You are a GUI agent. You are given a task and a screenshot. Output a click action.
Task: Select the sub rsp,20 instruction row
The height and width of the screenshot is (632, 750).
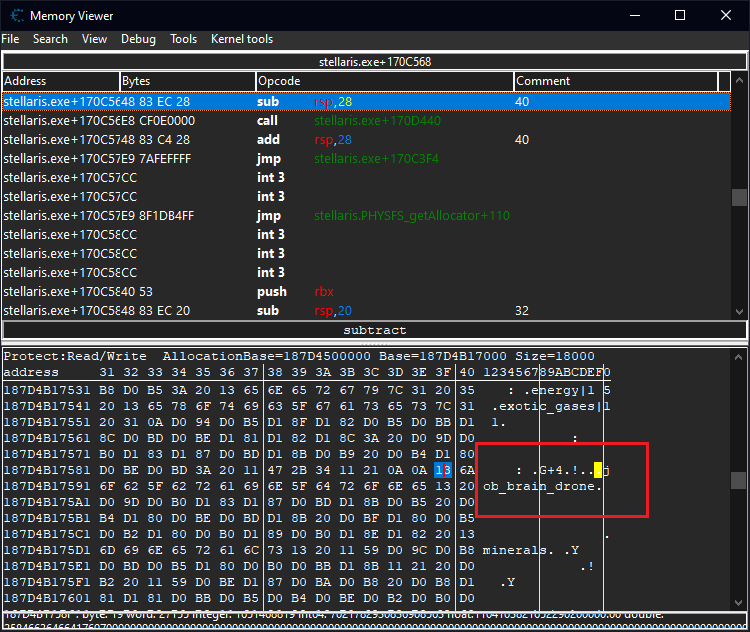(366, 310)
